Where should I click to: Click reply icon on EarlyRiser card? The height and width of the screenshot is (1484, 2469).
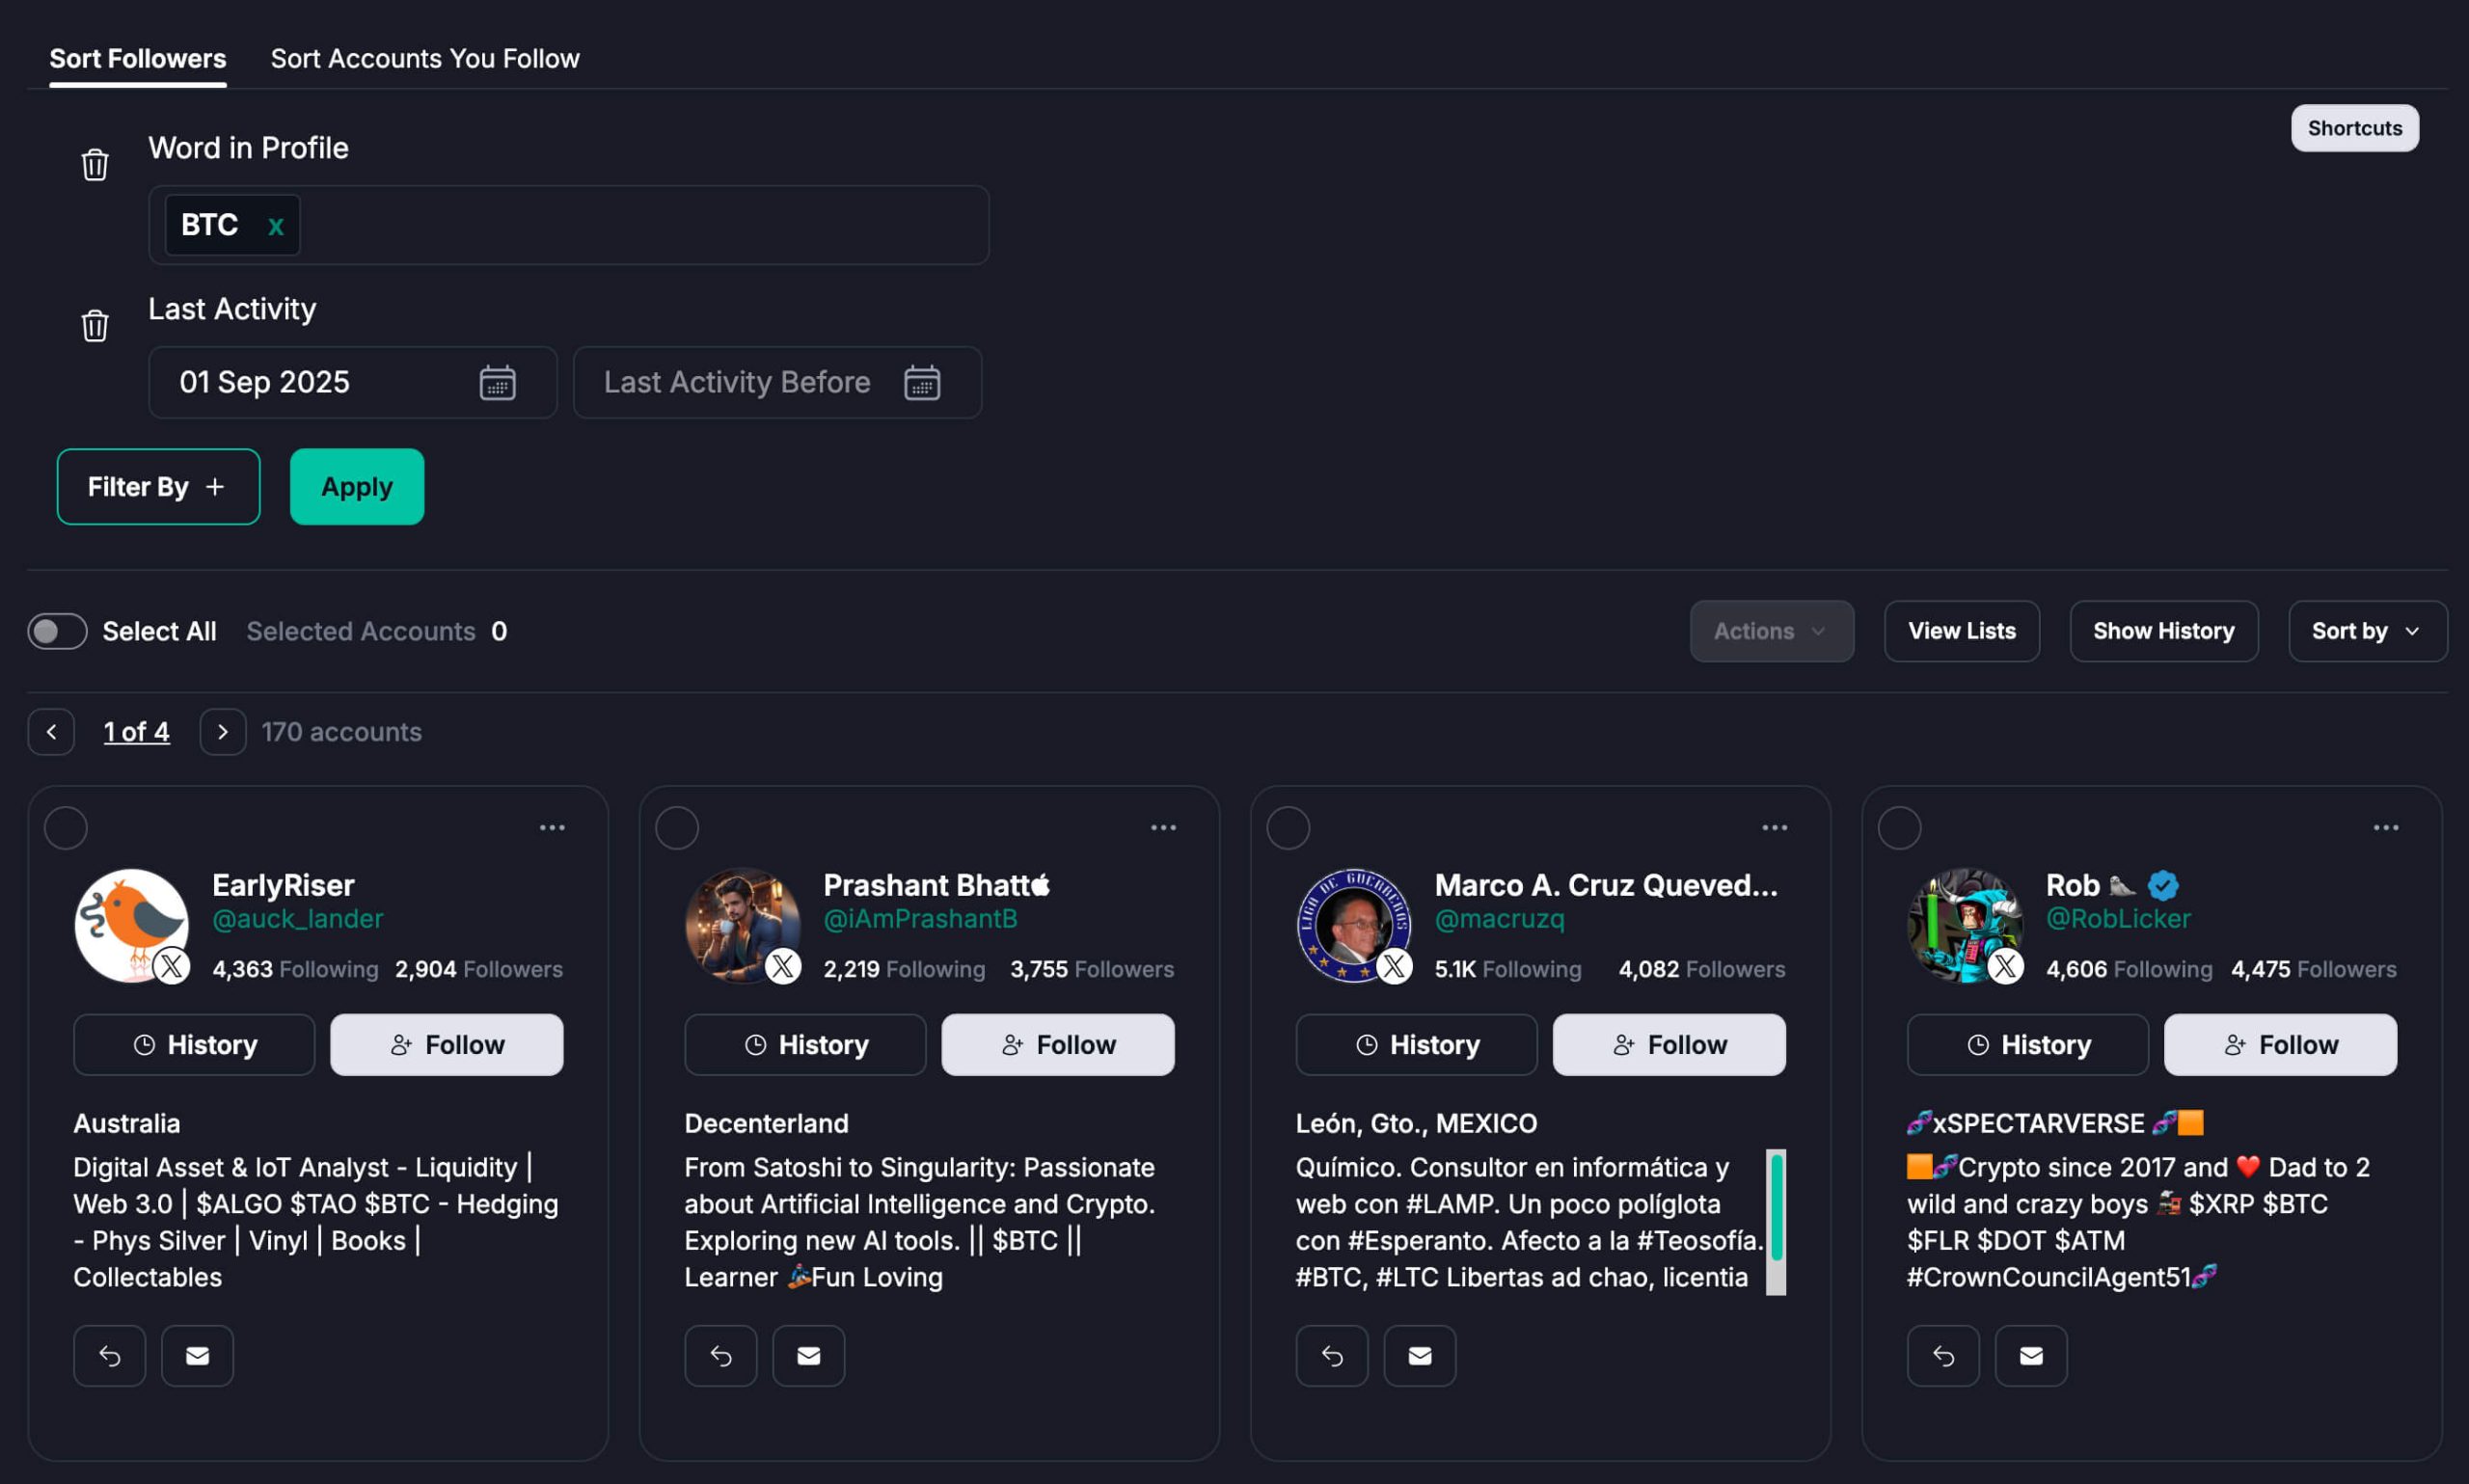[x=110, y=1355]
